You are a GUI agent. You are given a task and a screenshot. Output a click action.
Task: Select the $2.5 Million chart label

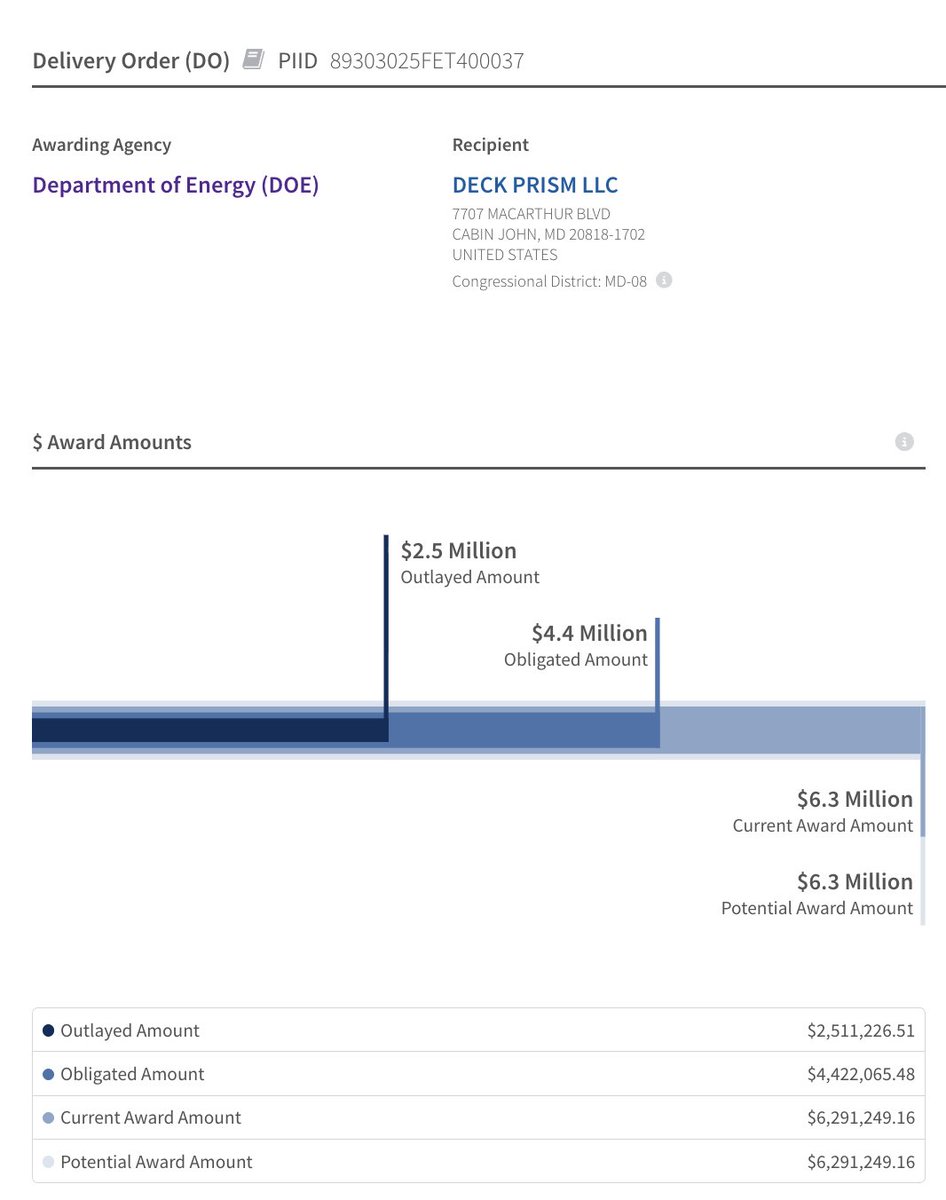tap(458, 551)
